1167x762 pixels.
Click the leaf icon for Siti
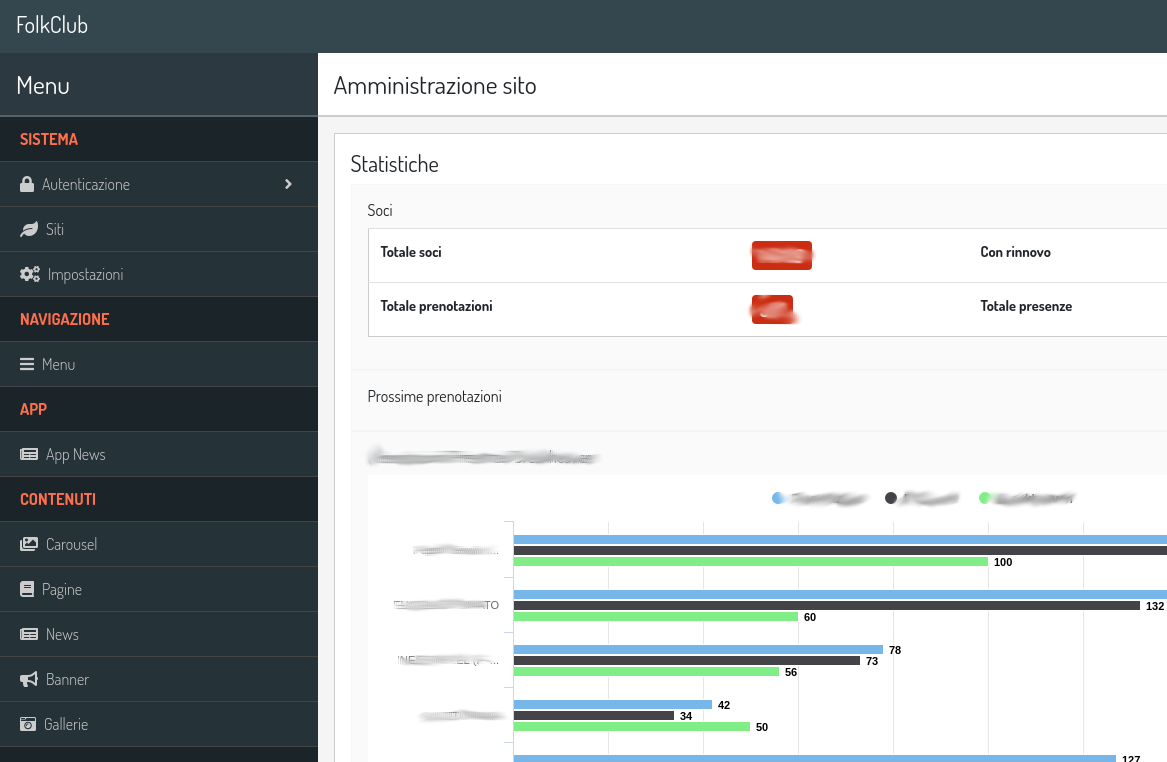click(29, 230)
